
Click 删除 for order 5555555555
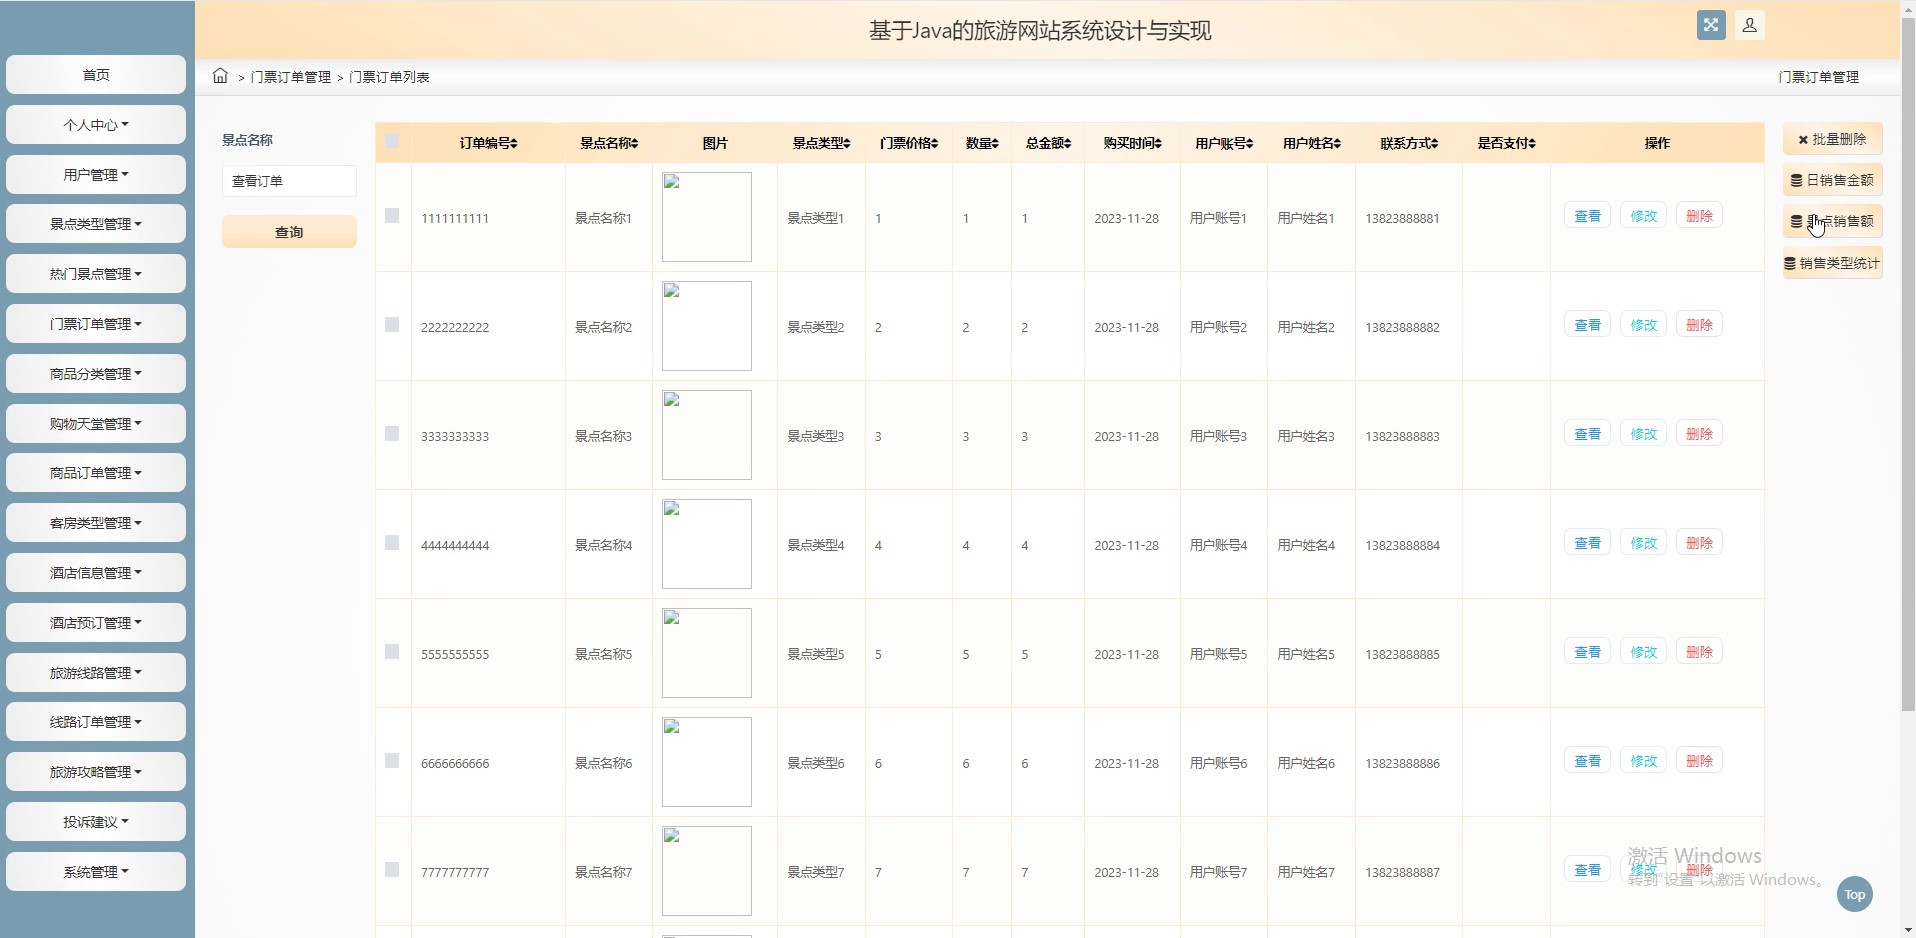(x=1700, y=652)
